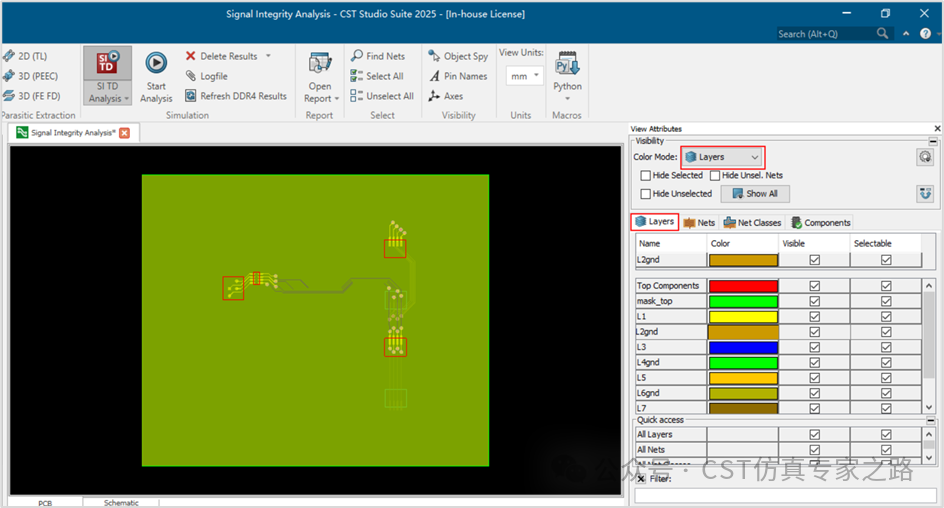Click the Name column header
The image size is (944, 508).
(671, 244)
